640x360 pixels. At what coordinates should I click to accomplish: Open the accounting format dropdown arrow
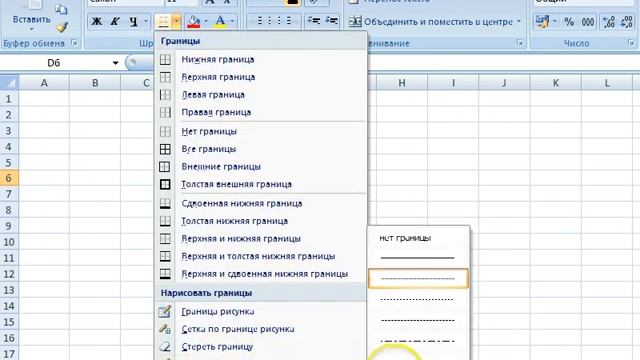pos(555,22)
